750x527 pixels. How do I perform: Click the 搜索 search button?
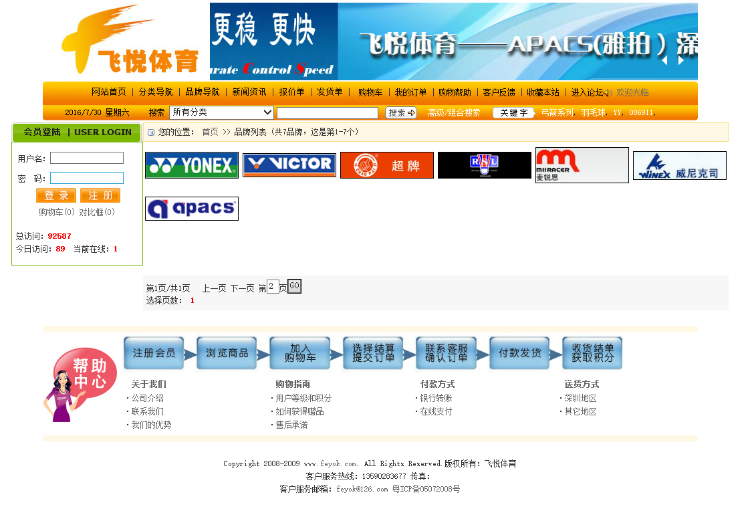[x=401, y=113]
